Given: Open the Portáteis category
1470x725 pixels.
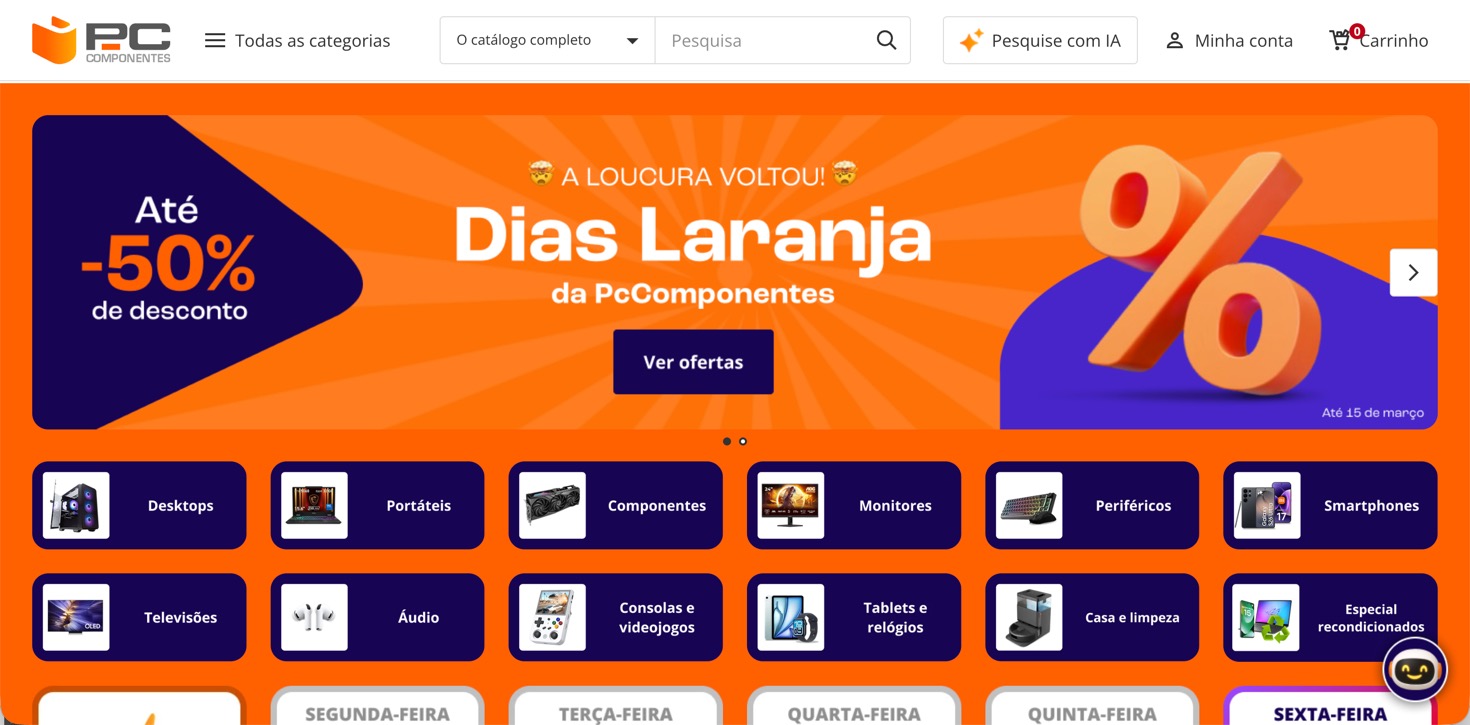Looking at the screenshot, I should coord(377,505).
